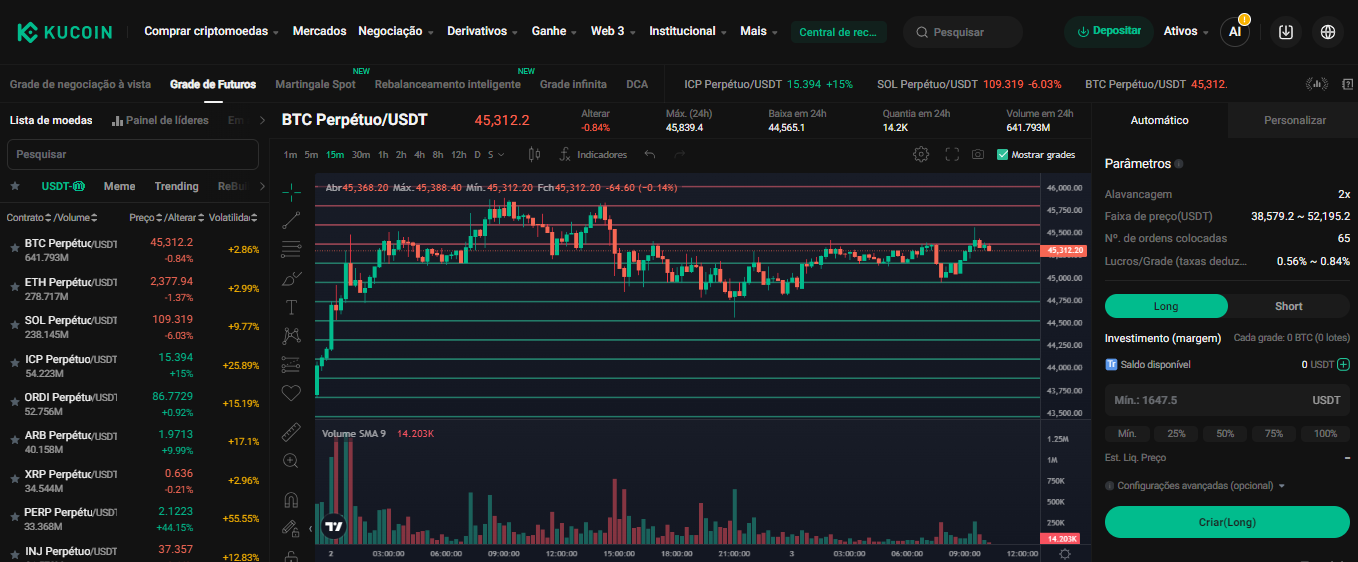Activate the zoom-in magnifier tool
The image size is (1358, 562).
(x=291, y=461)
